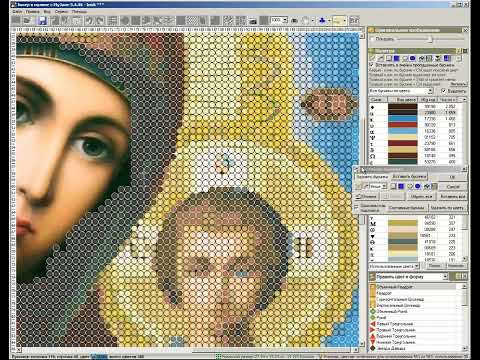Click the Undo arrow toolbar icon
The image size is (480, 360).
(89, 21)
